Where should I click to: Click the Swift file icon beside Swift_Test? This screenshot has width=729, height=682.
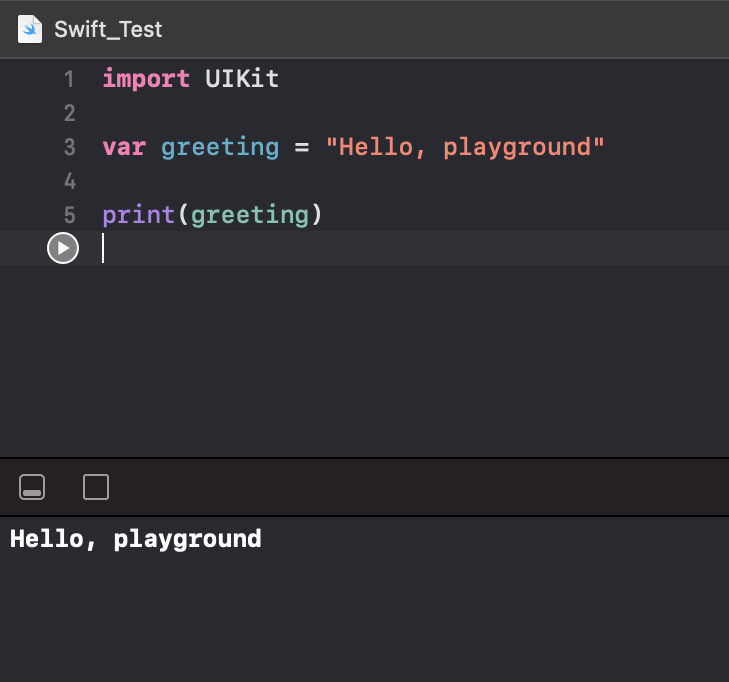click(x=31, y=29)
